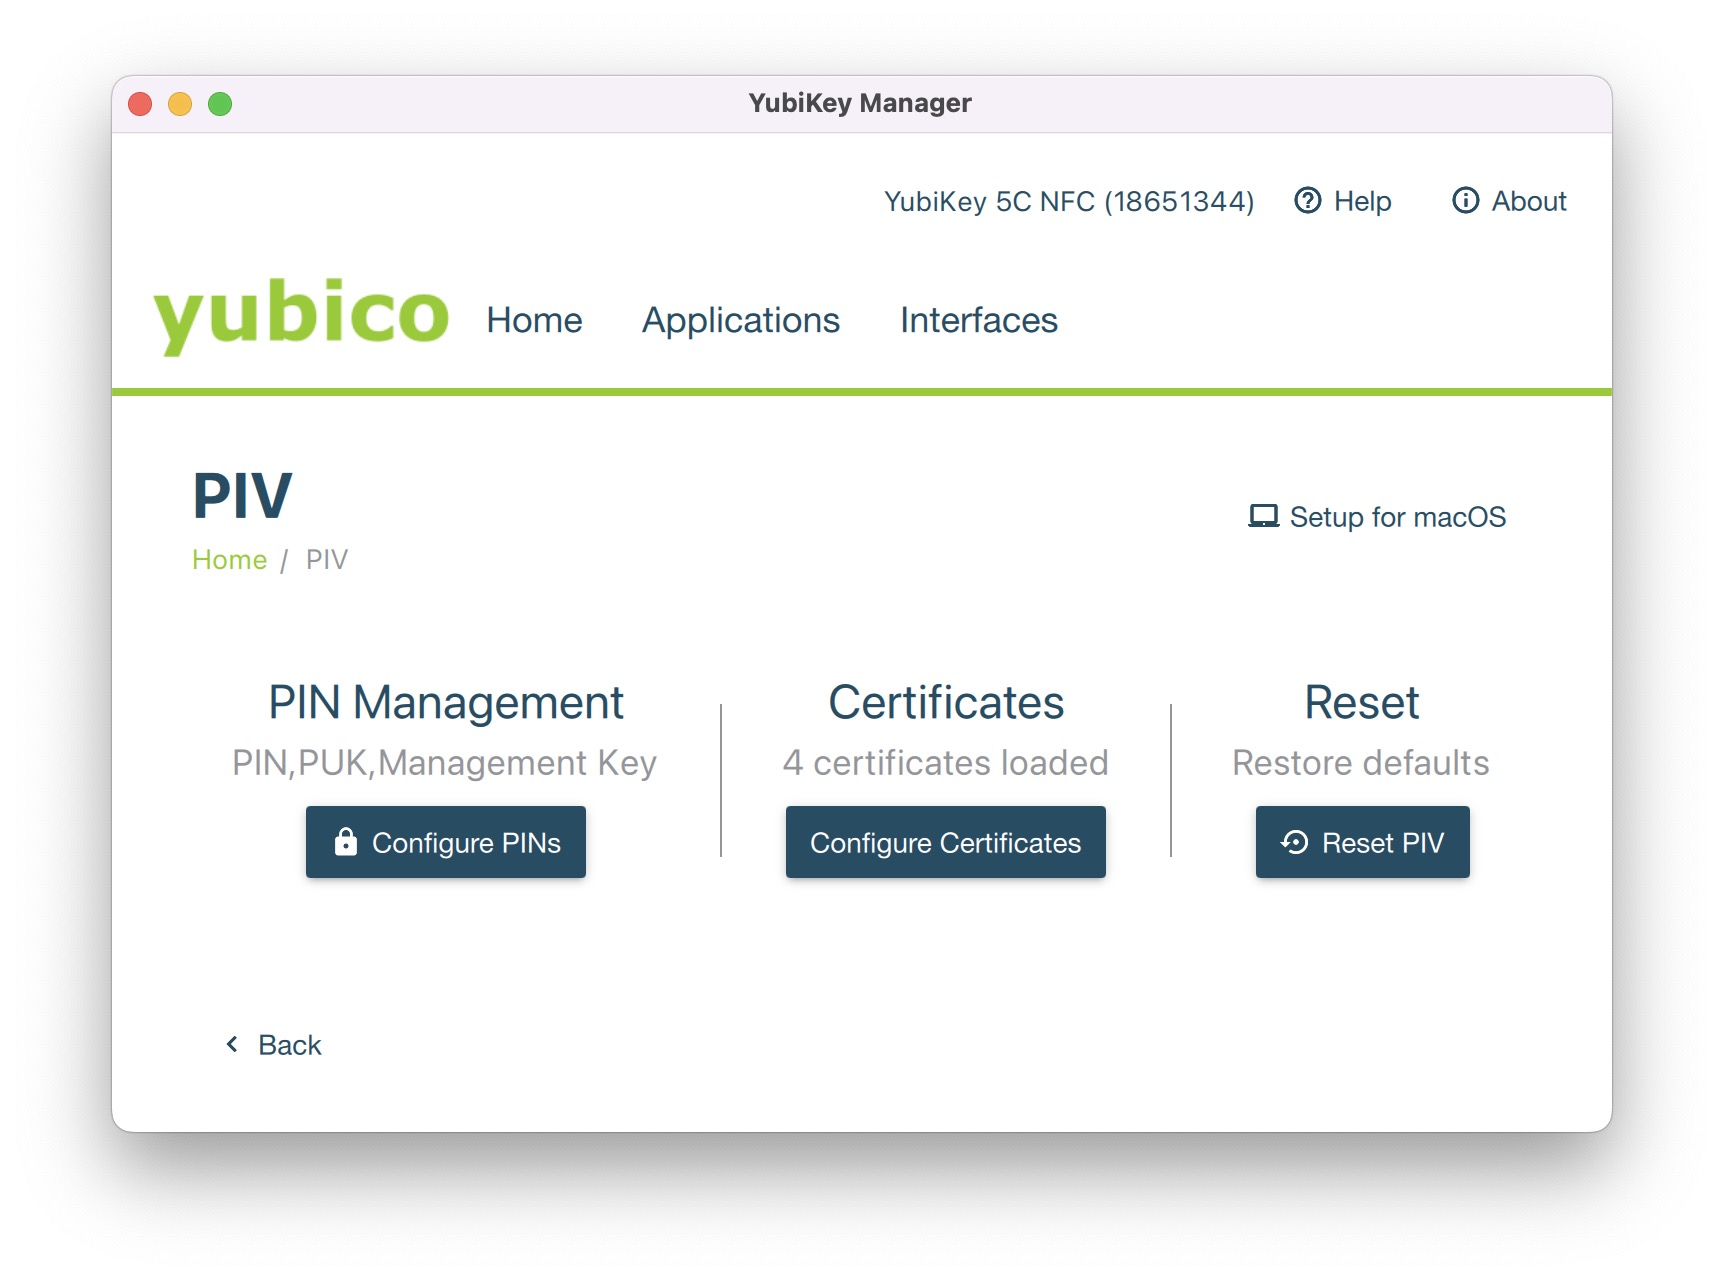Click the About info icon
The image size is (1724, 1280).
(1466, 201)
